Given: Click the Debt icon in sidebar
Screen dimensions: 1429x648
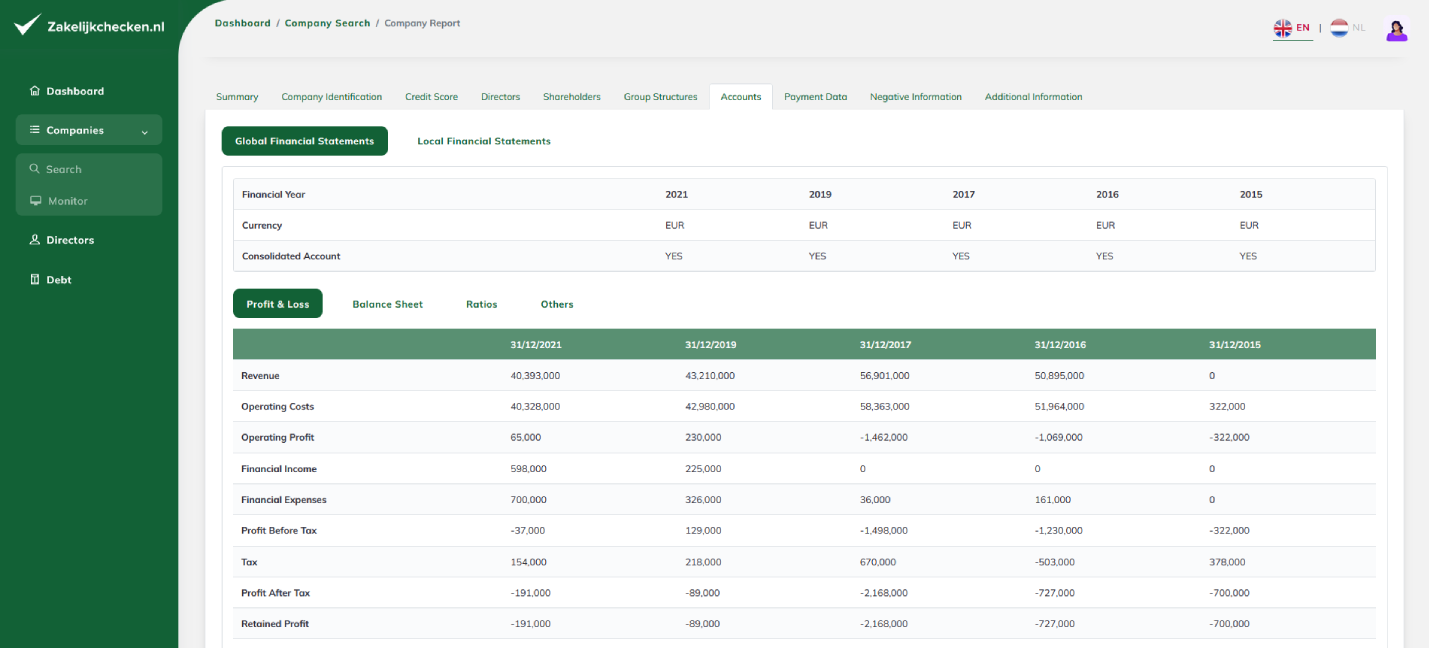Looking at the screenshot, I should 35,280.
